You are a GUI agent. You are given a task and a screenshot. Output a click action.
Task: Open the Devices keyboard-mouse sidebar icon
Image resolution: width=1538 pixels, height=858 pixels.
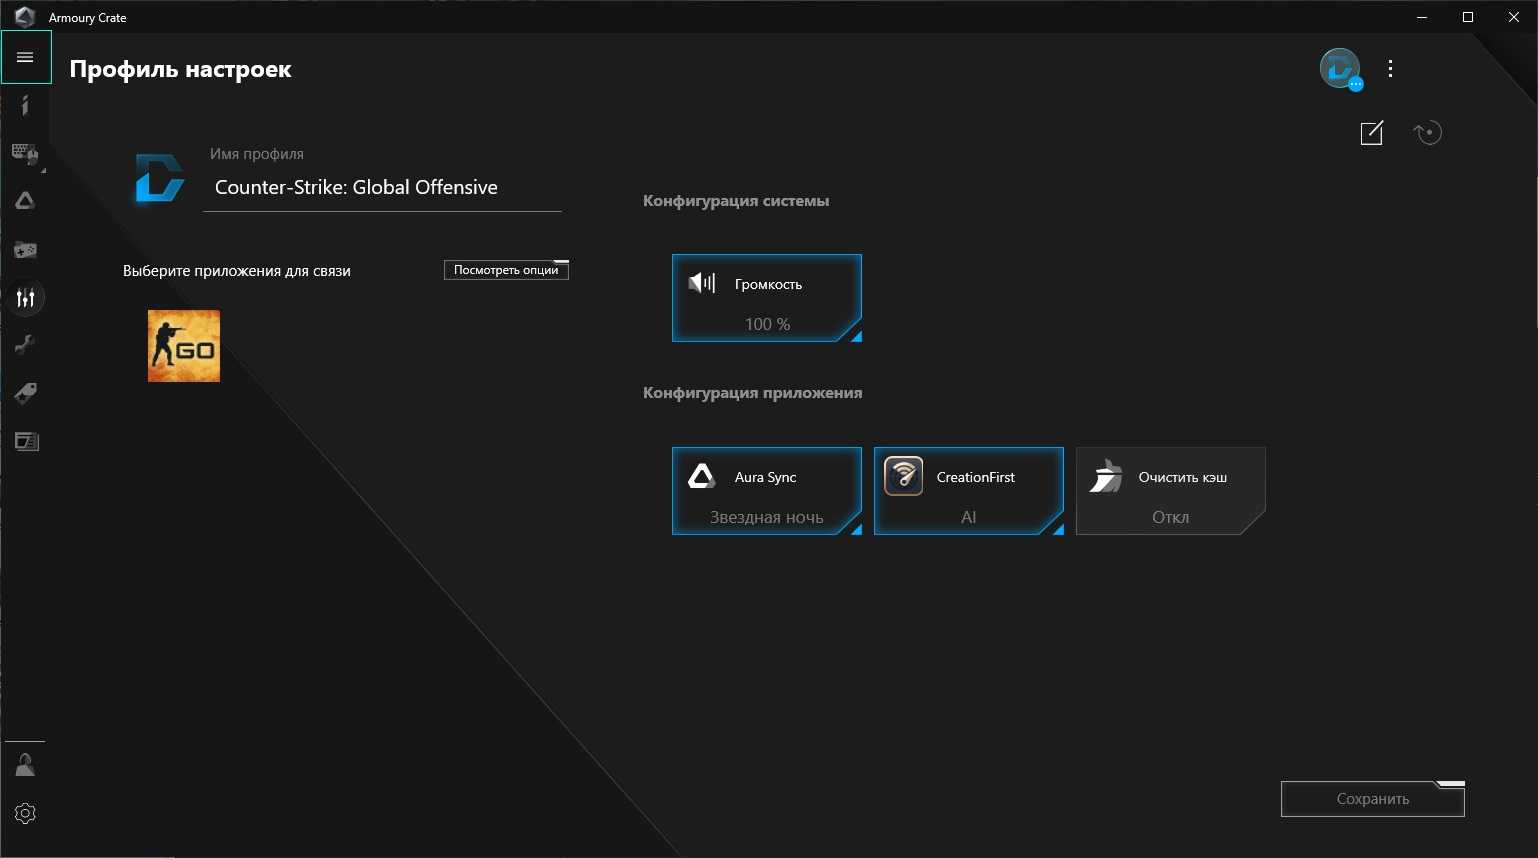[x=25, y=153]
